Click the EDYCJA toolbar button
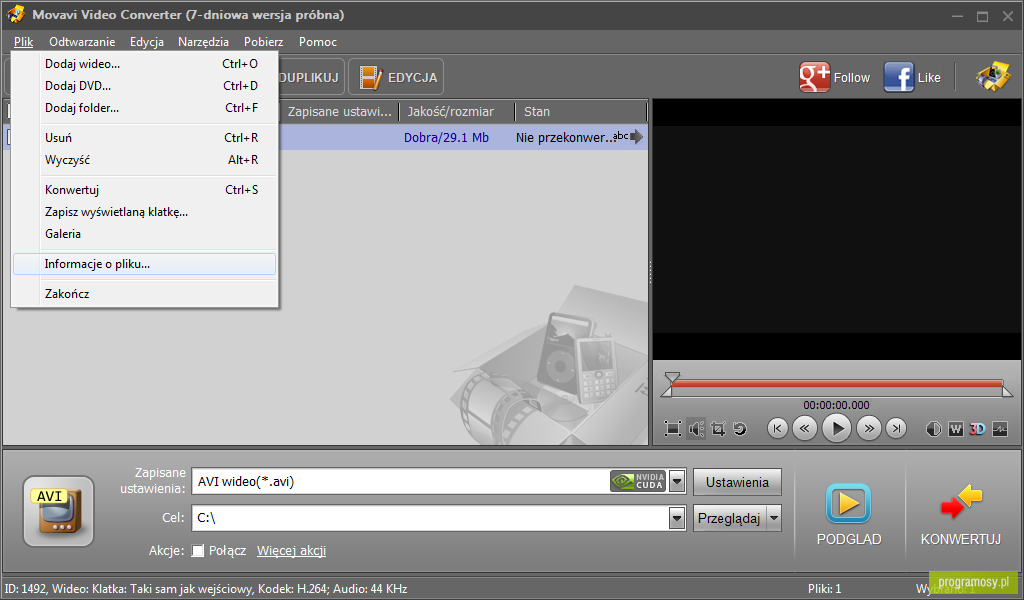 point(396,77)
